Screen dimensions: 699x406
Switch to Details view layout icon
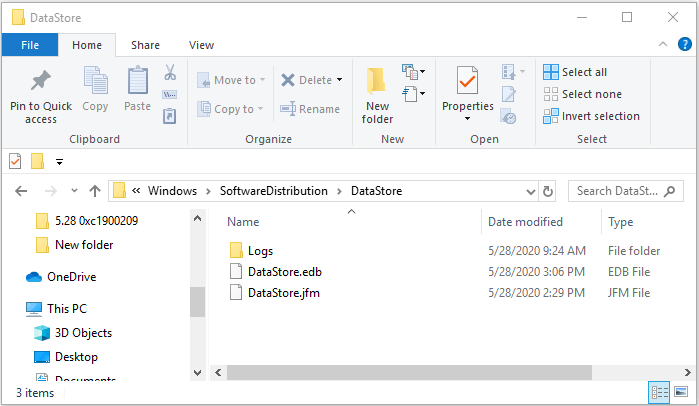point(660,392)
